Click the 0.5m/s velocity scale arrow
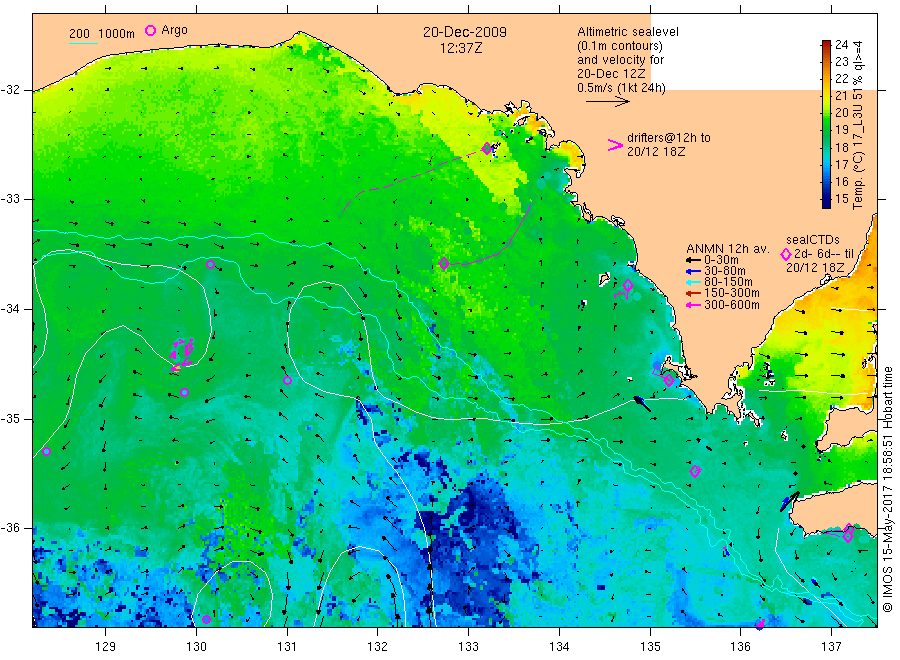Image resolution: width=900 pixels, height=660 pixels. point(608,102)
